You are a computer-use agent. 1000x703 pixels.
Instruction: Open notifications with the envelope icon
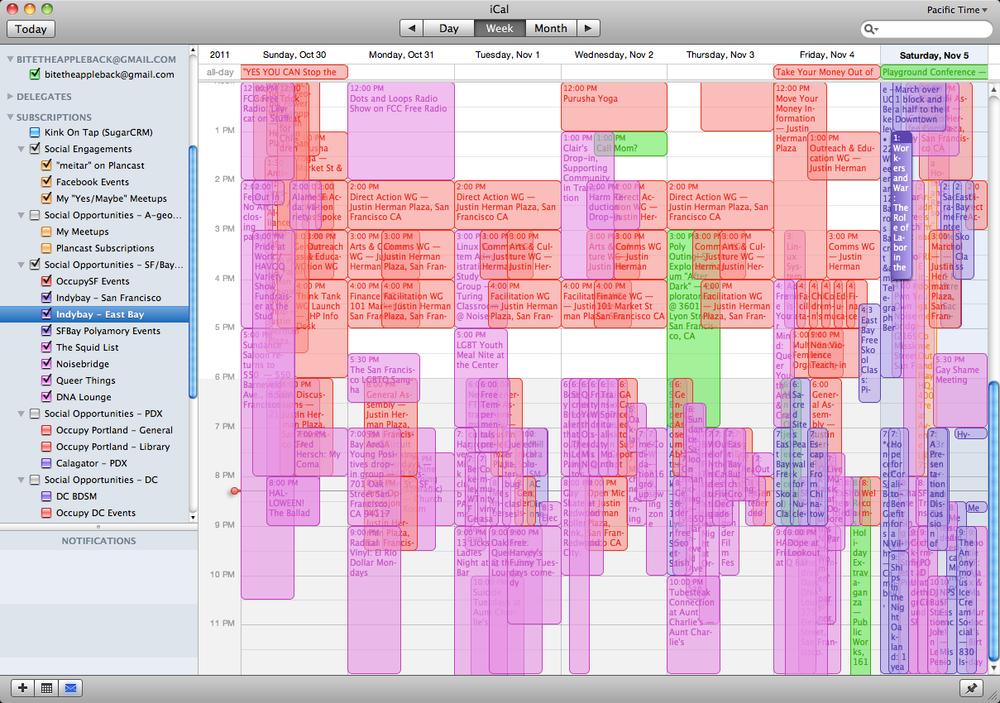tap(70, 688)
